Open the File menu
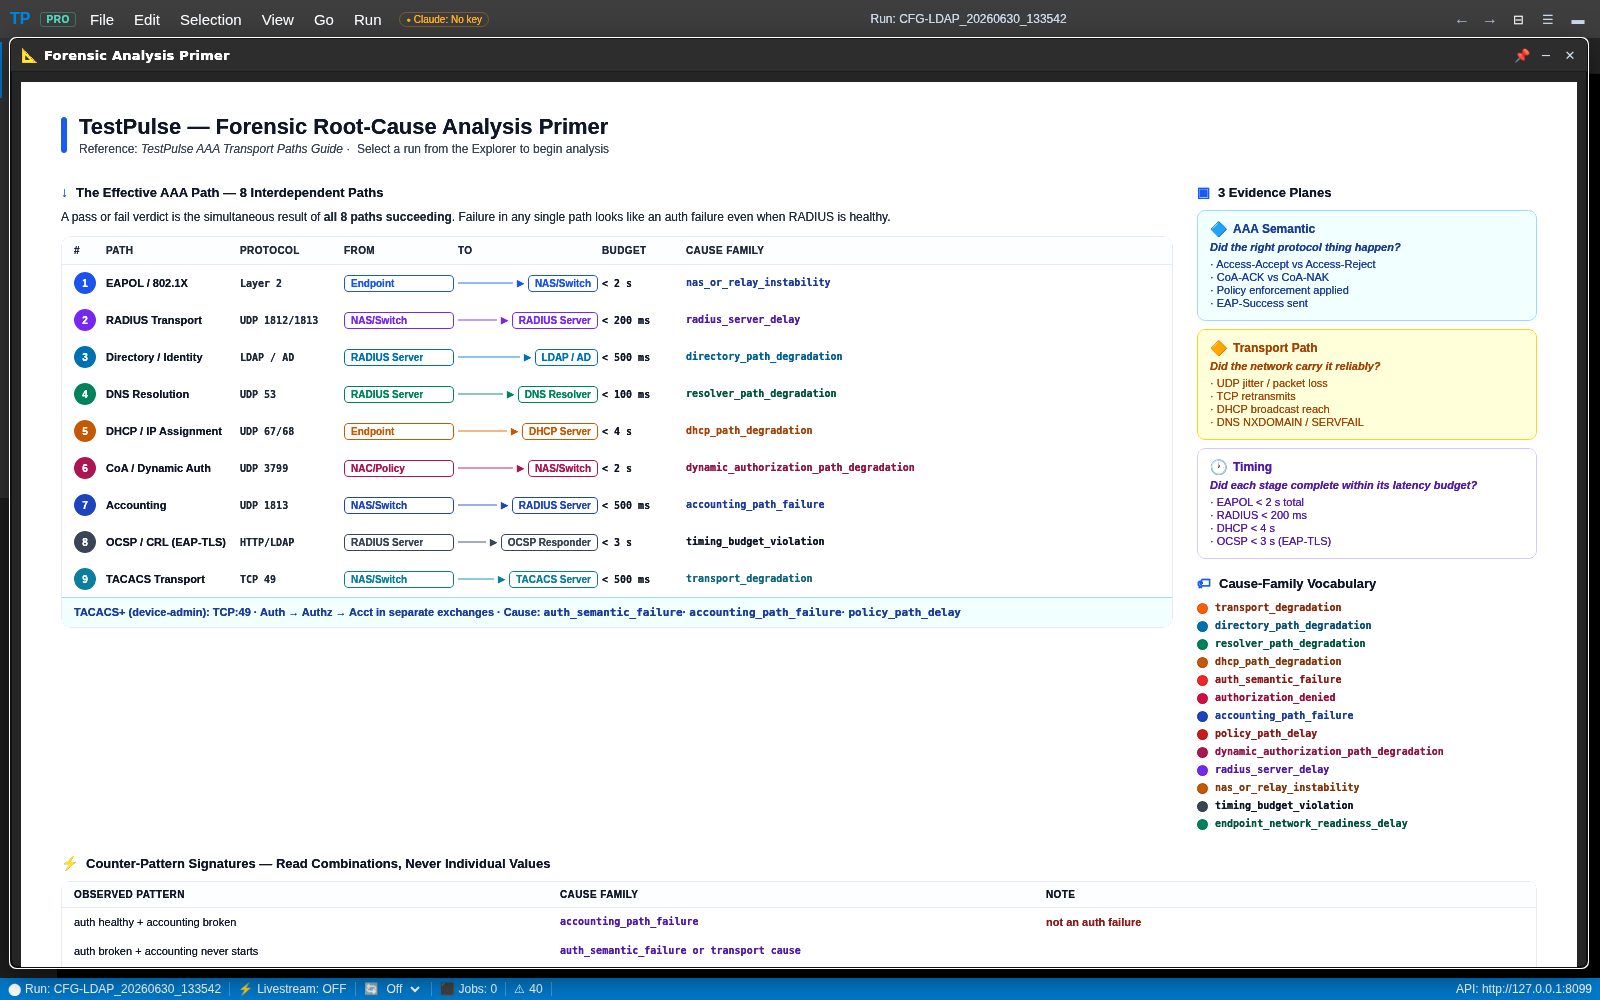This screenshot has height=1000, width=1600. (102, 20)
